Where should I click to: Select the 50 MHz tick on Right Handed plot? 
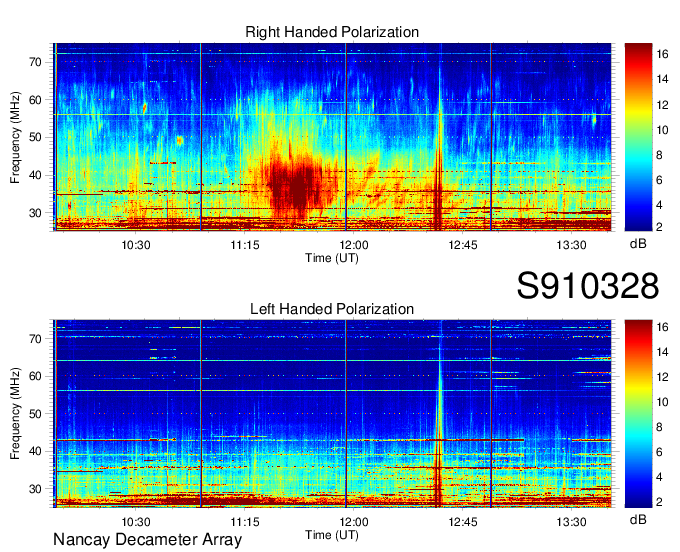click(36, 138)
